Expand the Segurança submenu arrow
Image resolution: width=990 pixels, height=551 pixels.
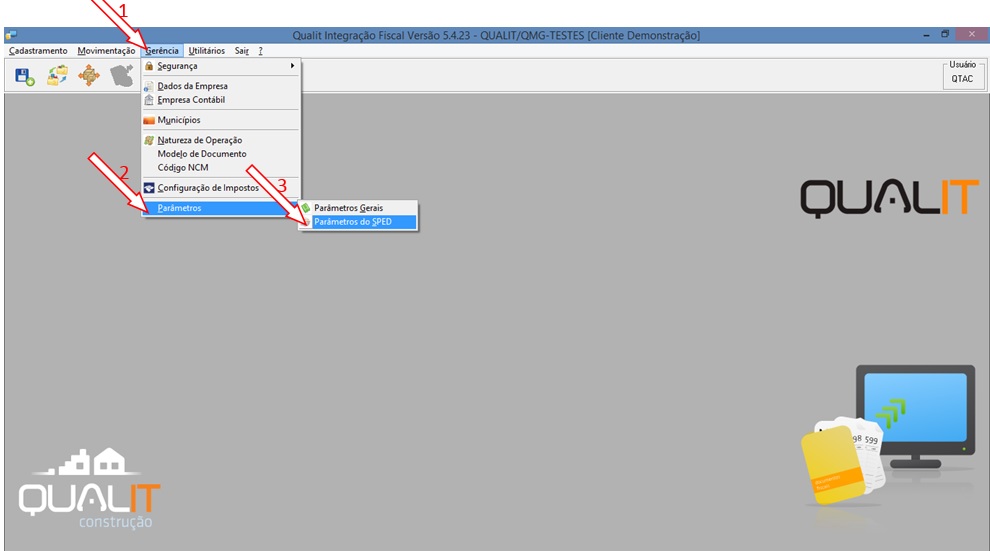292,66
